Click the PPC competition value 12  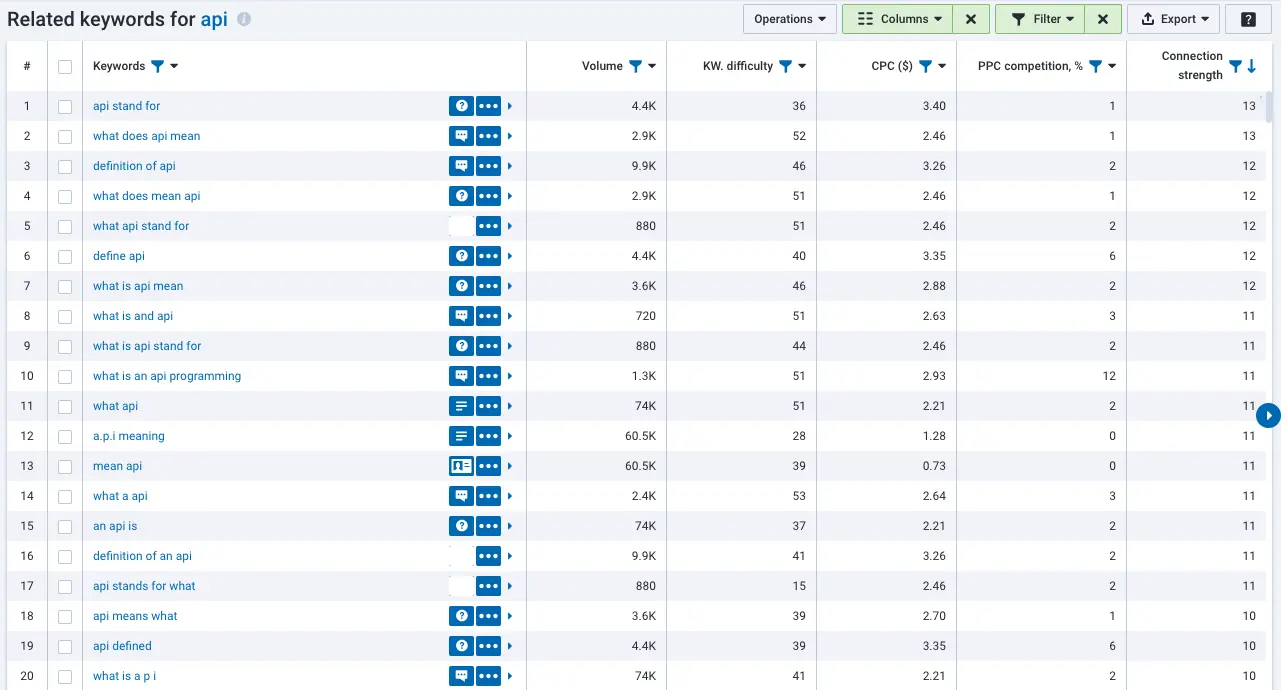(x=1108, y=376)
